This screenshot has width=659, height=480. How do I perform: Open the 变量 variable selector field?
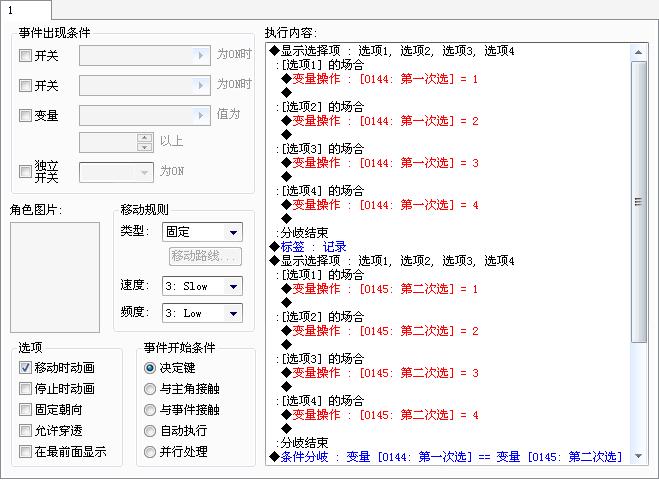(145, 115)
